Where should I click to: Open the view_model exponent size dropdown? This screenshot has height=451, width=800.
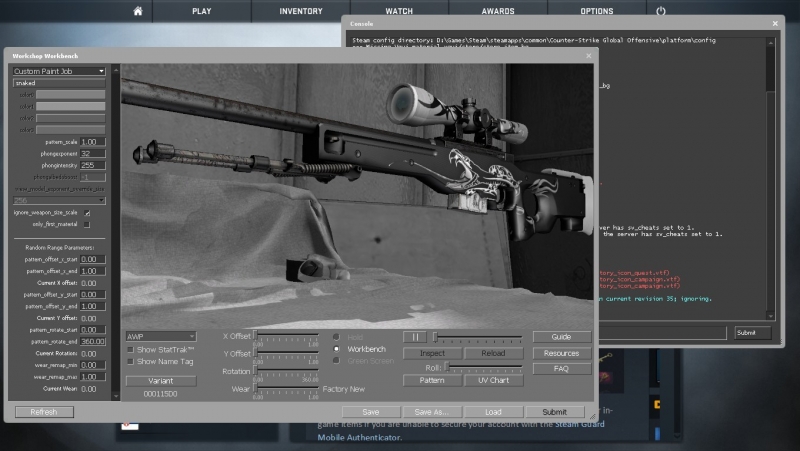click(59, 200)
